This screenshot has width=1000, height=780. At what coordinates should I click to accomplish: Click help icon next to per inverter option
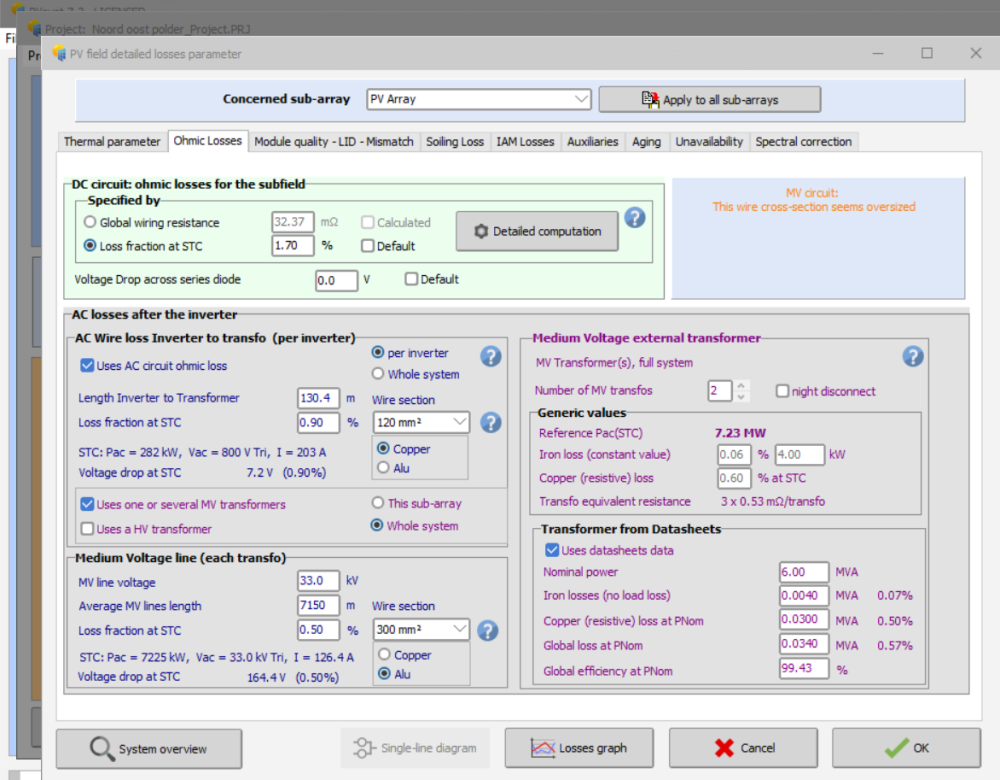pyautogui.click(x=490, y=357)
